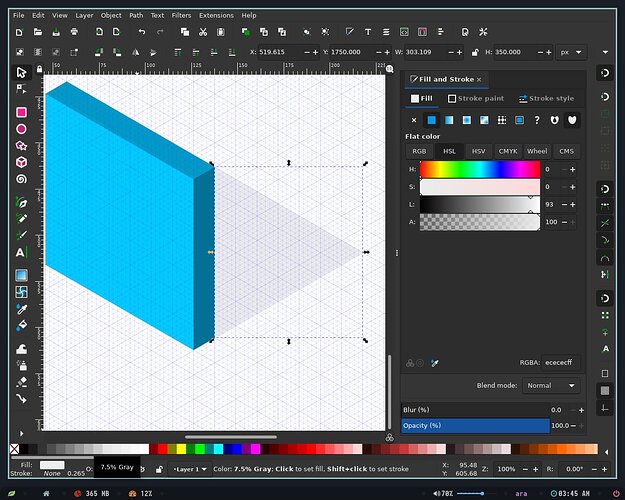Open the Blend mode dropdown
This screenshot has width=625, height=500.
(x=551, y=386)
